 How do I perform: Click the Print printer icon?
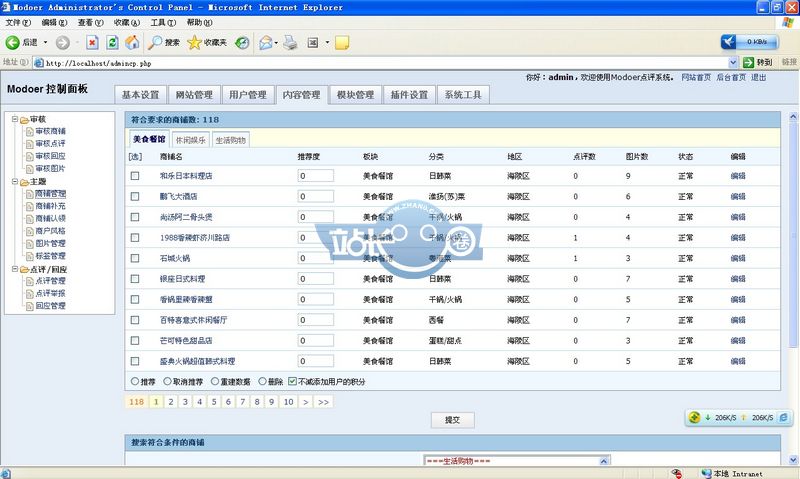(x=290, y=42)
